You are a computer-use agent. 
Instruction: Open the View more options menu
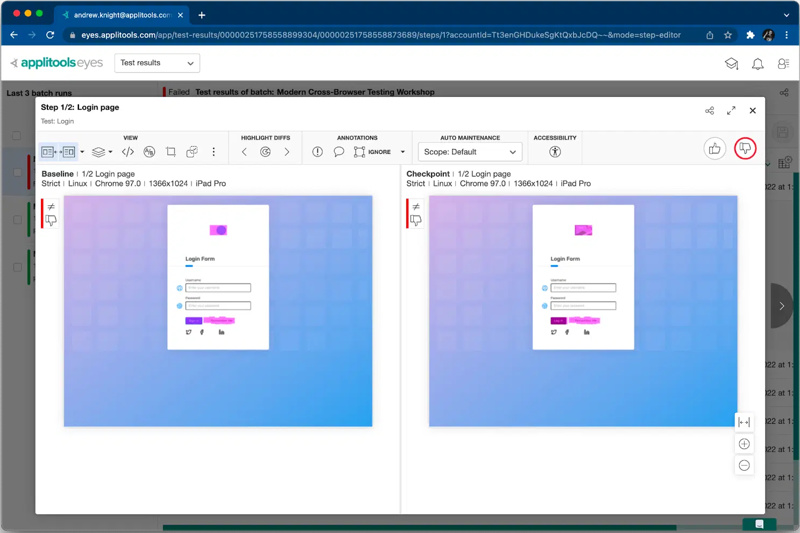213,152
